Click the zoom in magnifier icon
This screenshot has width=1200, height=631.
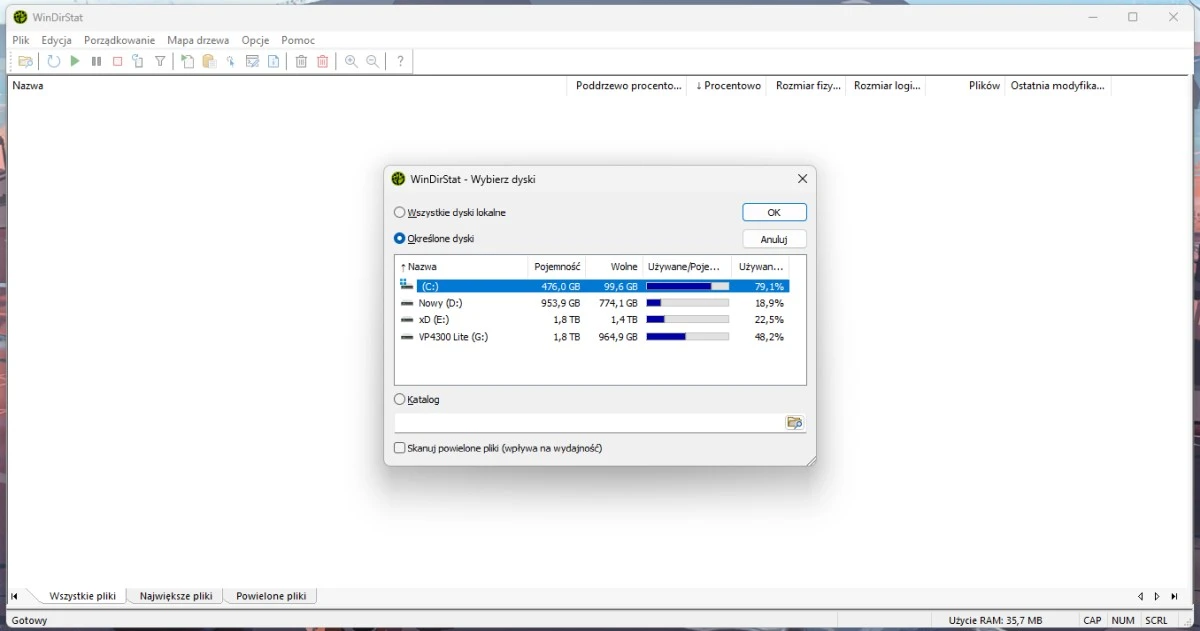pyautogui.click(x=351, y=62)
